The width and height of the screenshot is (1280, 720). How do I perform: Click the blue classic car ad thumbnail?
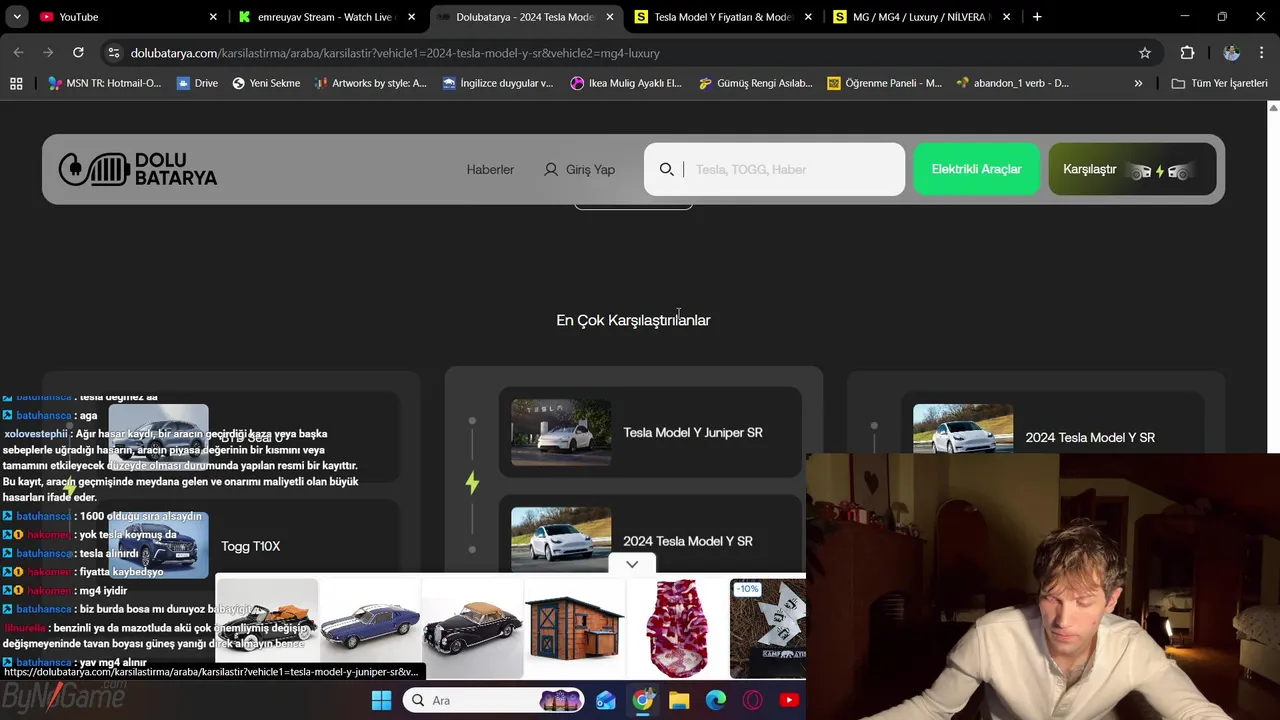click(370, 627)
